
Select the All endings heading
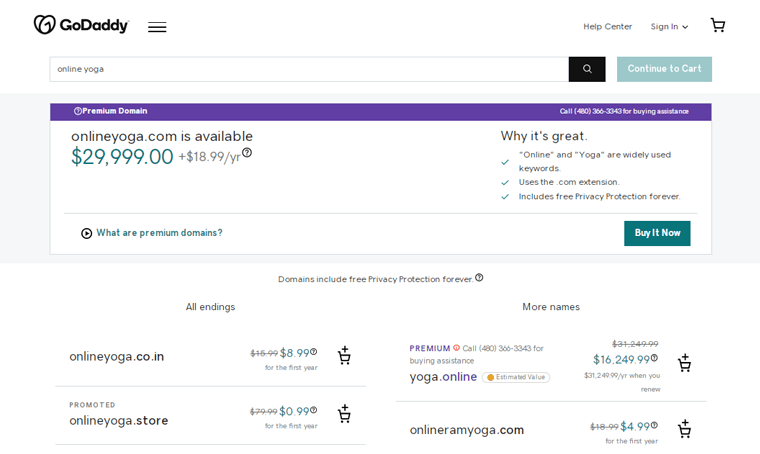(210, 307)
